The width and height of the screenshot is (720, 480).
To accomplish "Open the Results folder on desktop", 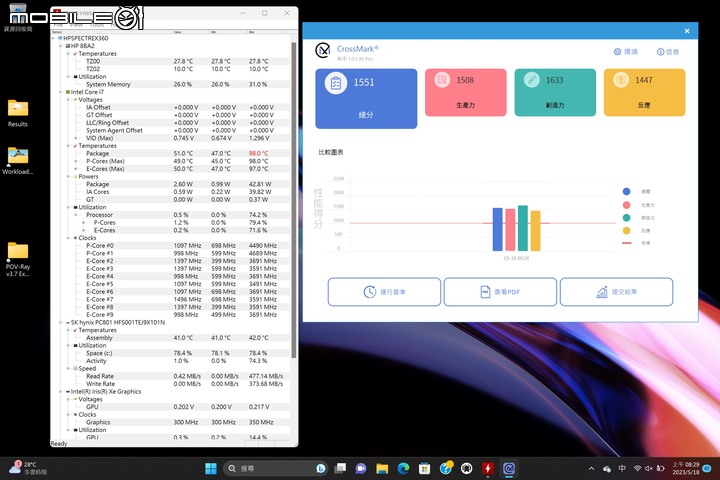I will coord(18,113).
